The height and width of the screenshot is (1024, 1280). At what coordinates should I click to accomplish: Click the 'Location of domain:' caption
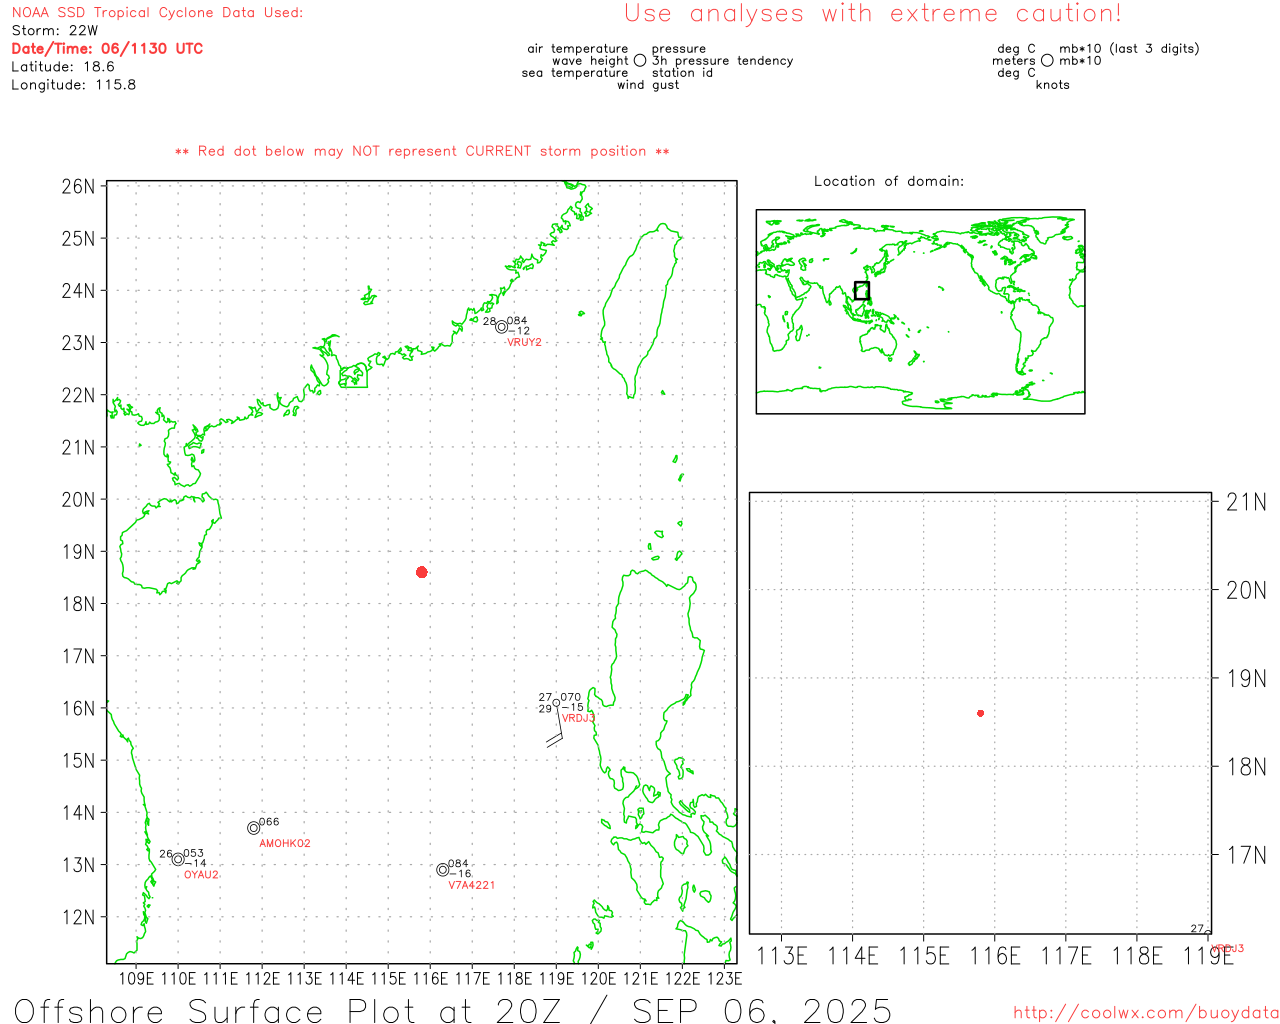(889, 181)
